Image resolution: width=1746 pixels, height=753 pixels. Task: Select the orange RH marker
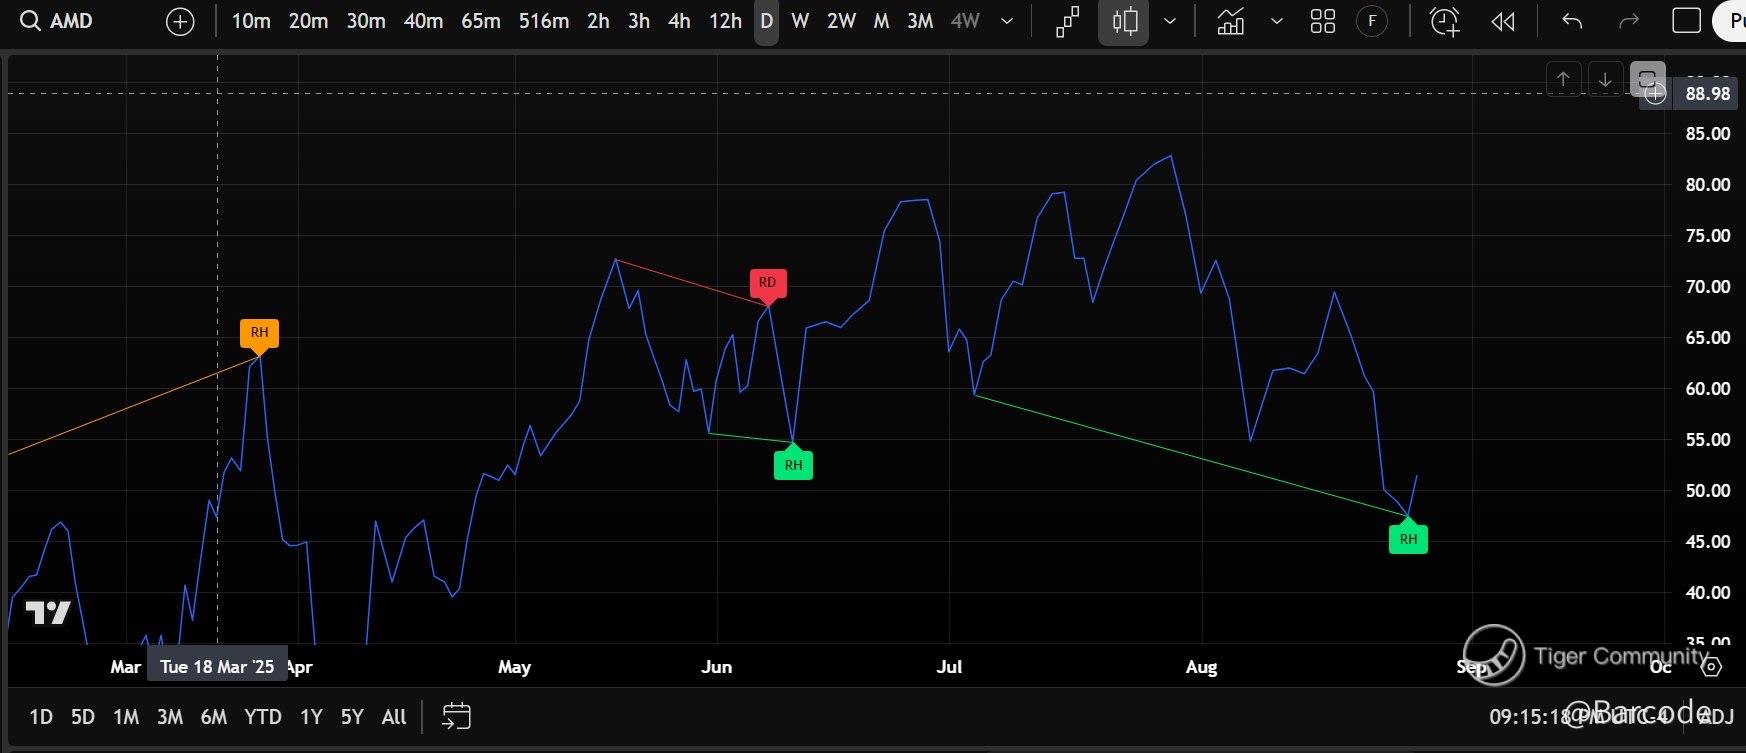point(259,333)
